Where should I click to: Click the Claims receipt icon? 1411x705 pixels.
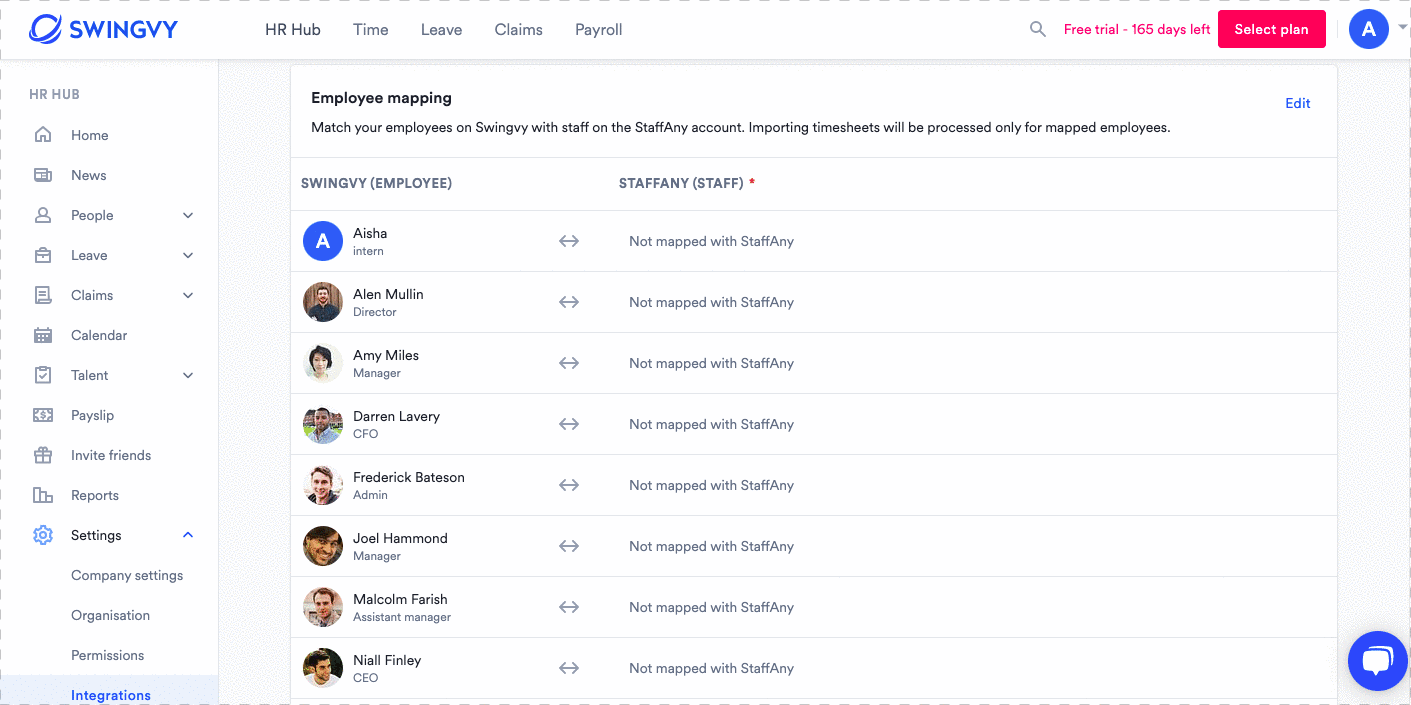pyautogui.click(x=43, y=295)
